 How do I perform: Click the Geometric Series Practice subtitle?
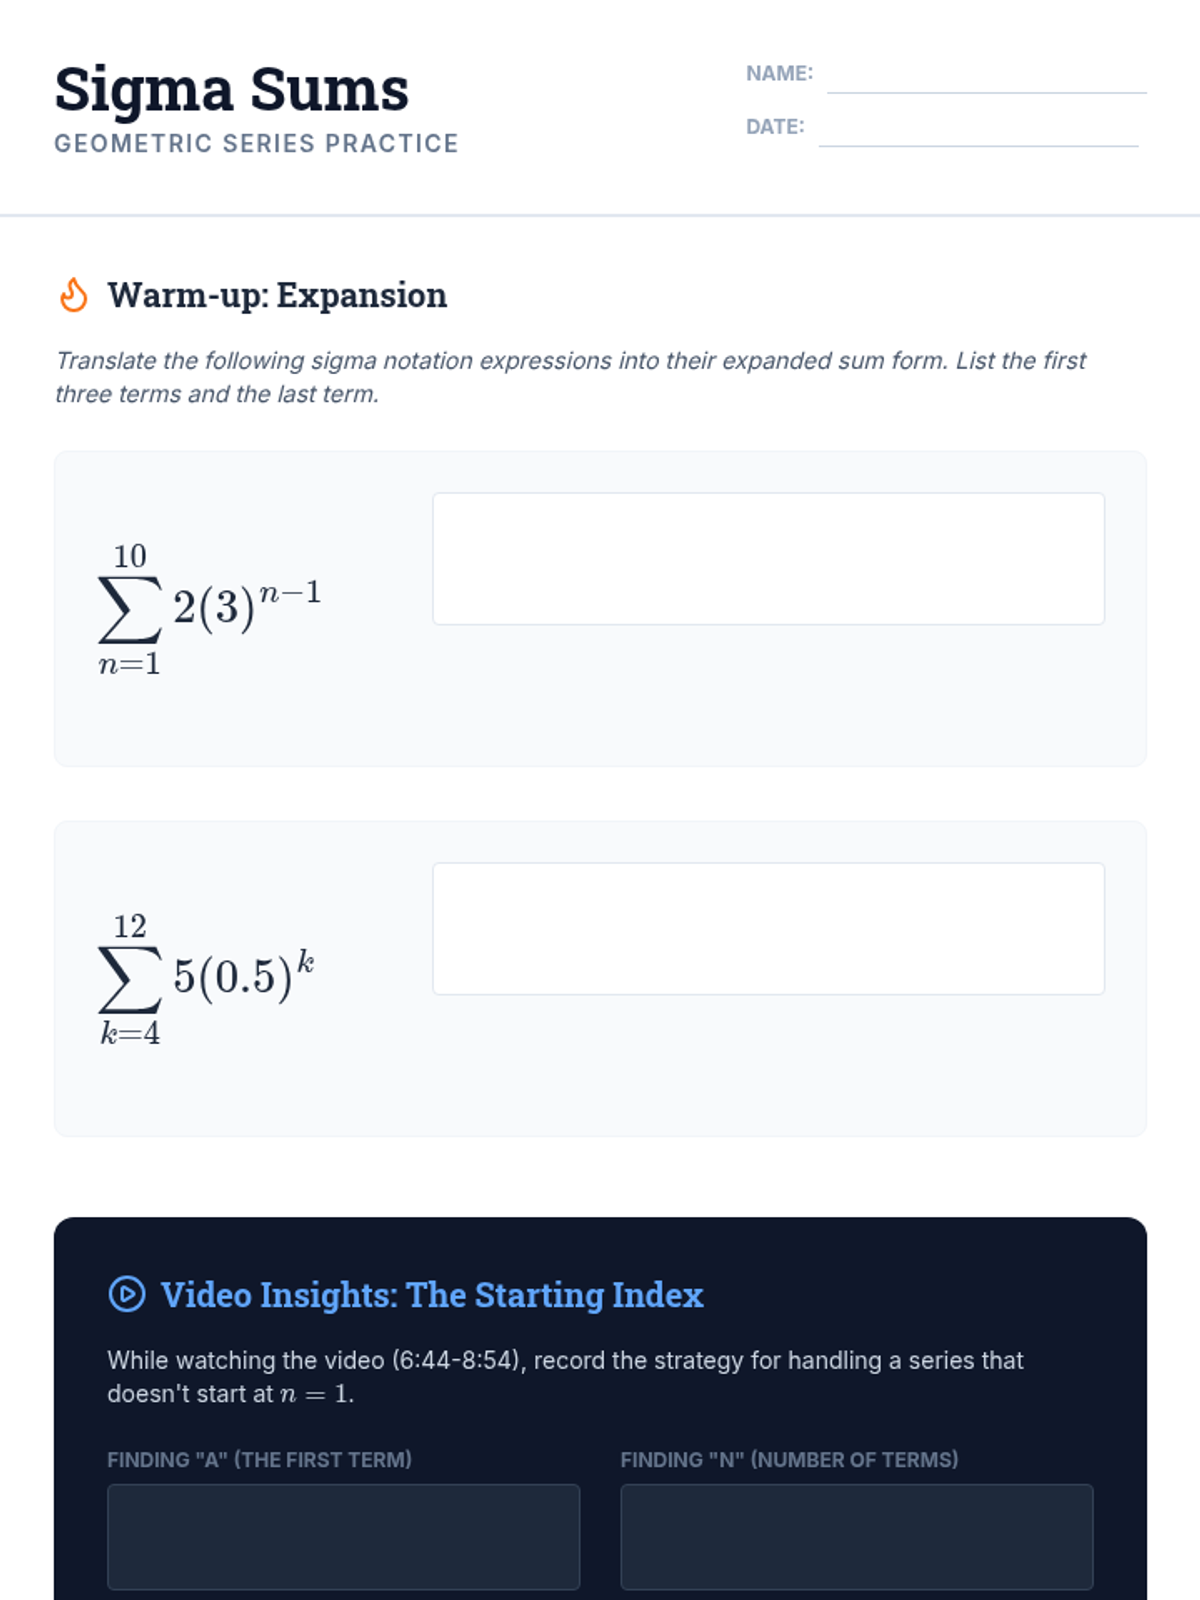pyautogui.click(x=256, y=144)
